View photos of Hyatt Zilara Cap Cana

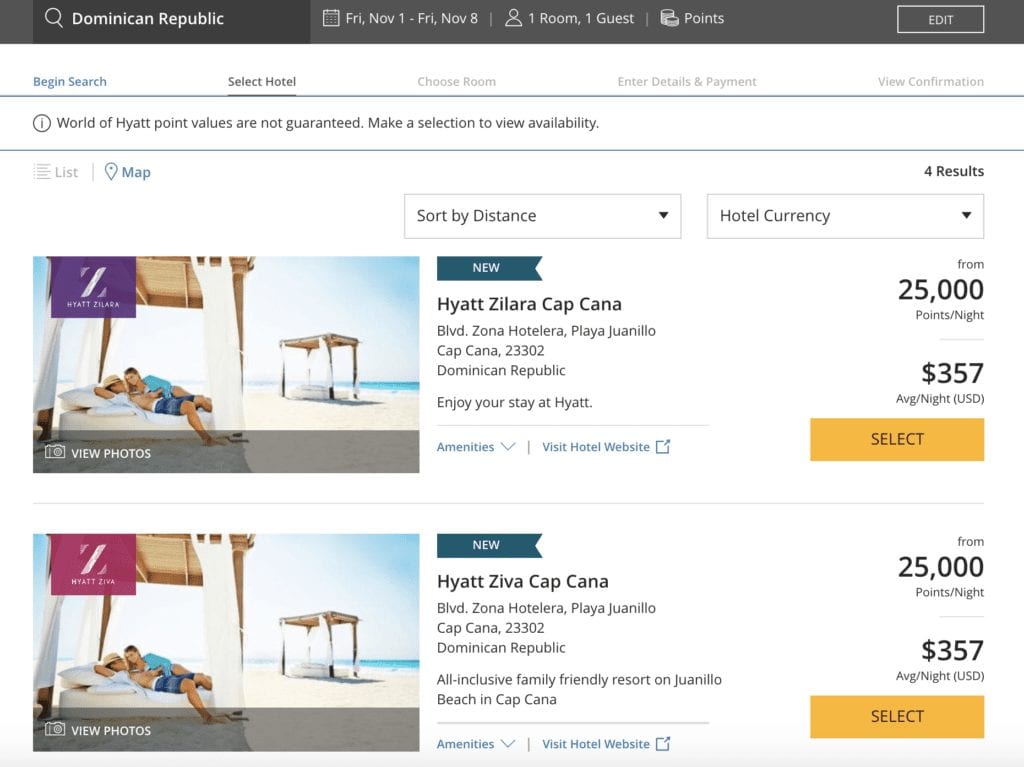pos(98,453)
